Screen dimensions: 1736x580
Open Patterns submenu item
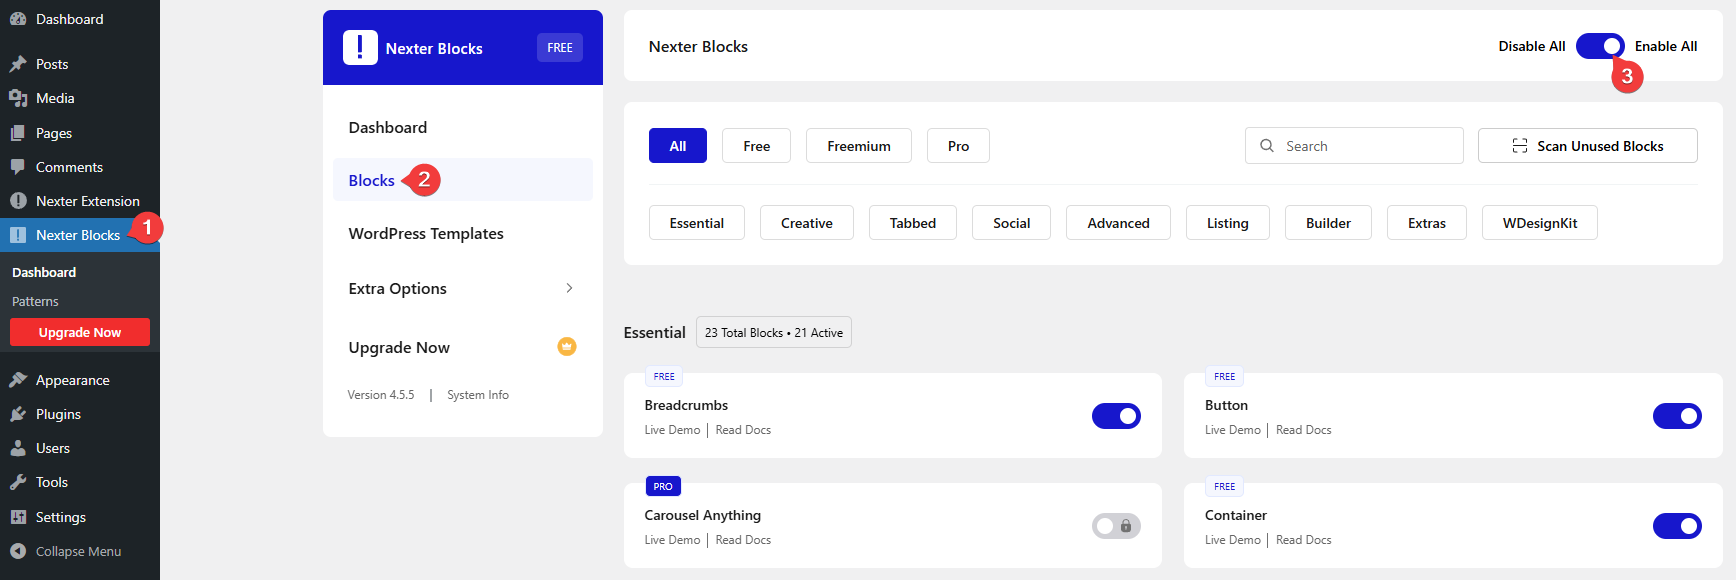(35, 301)
